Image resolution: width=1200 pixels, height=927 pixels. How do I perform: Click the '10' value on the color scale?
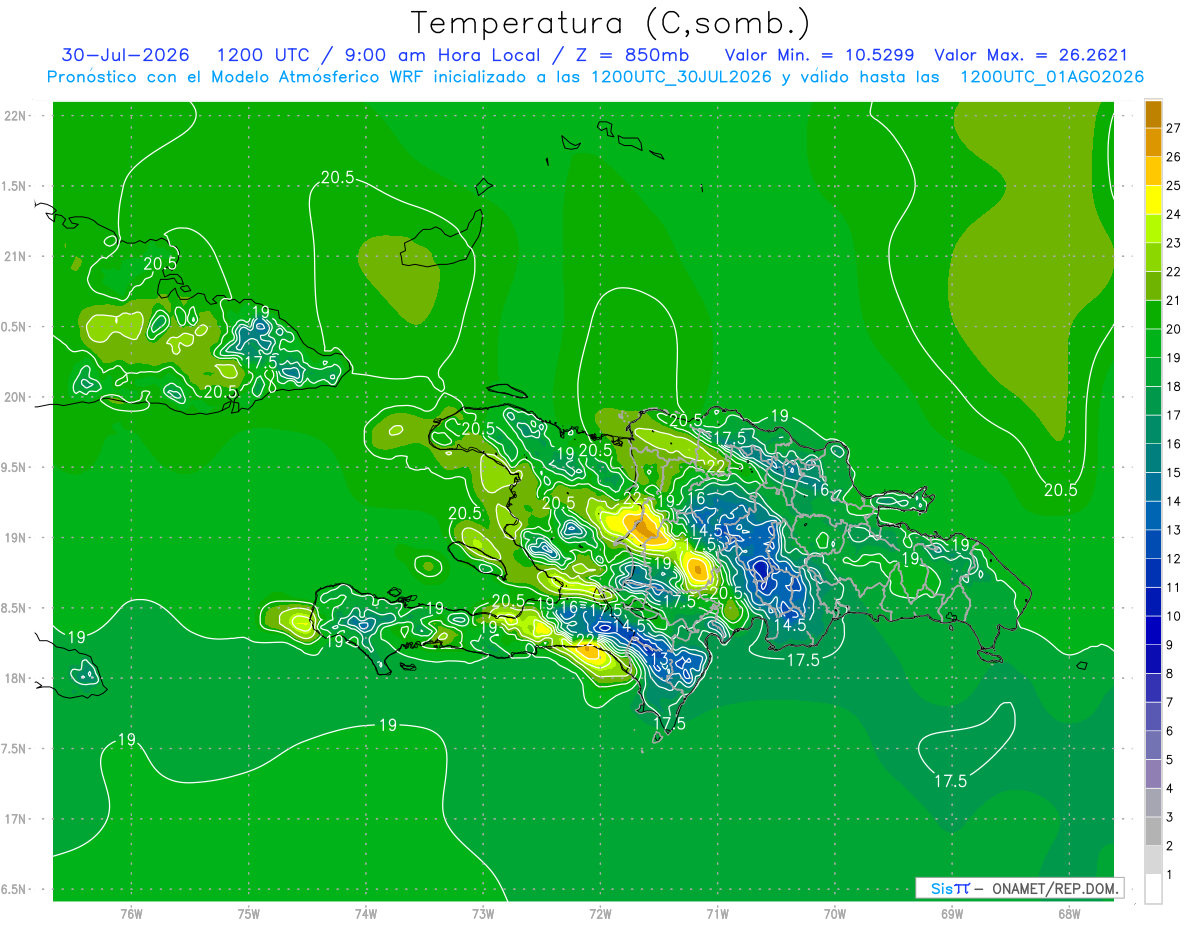1173,616
